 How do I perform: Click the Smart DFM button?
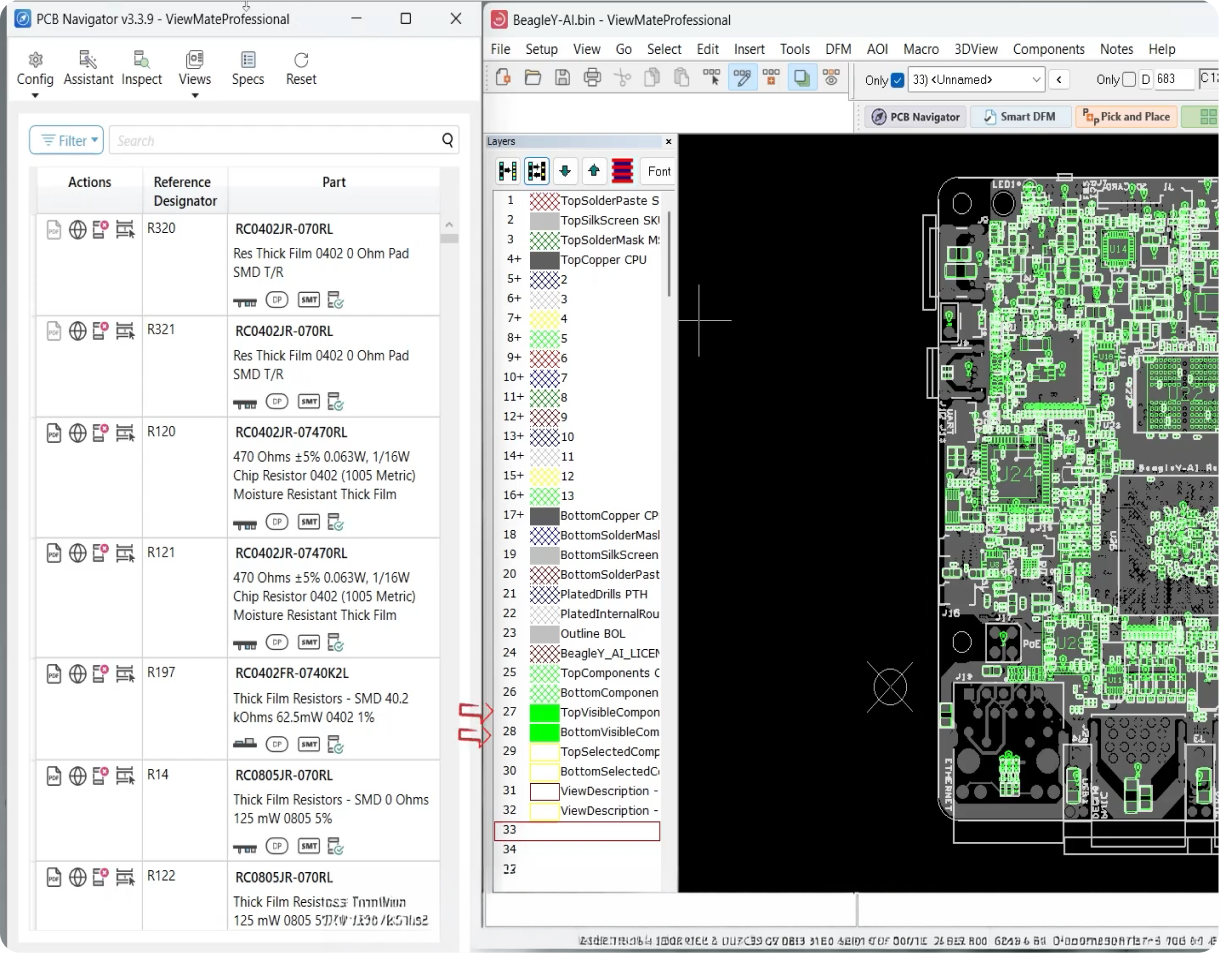click(1020, 117)
